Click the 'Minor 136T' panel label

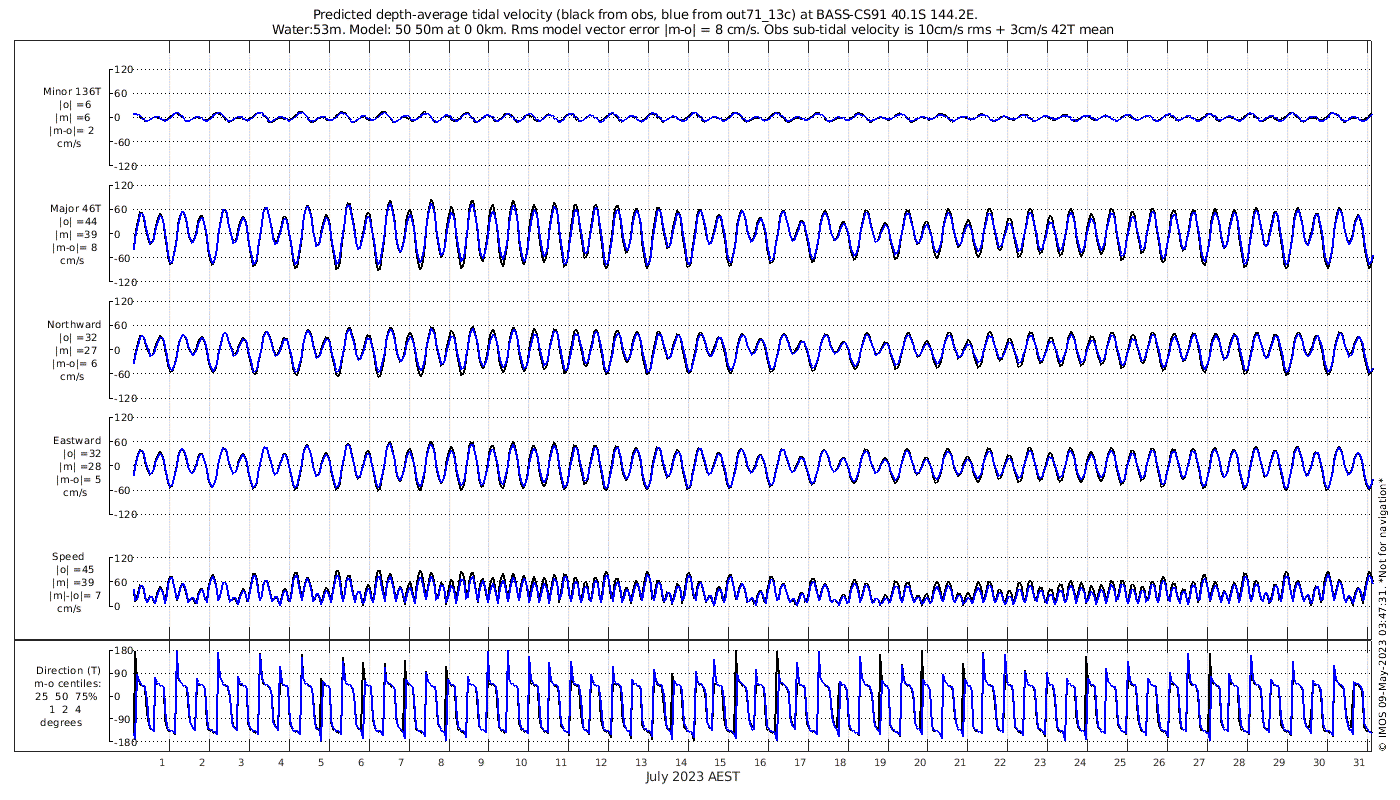tap(72, 91)
